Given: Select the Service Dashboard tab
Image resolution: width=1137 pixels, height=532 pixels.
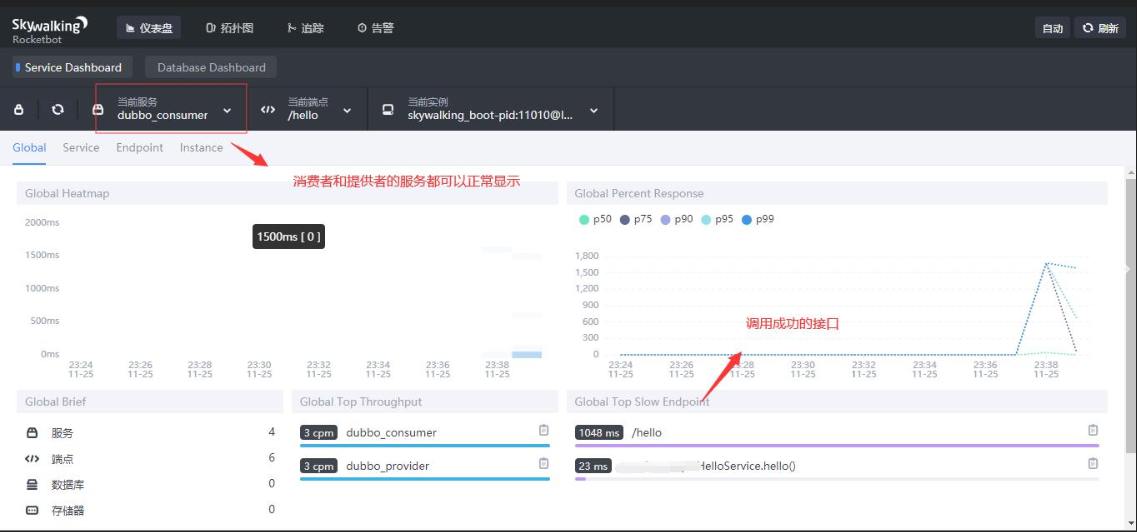Looking at the screenshot, I should pyautogui.click(x=73, y=67).
